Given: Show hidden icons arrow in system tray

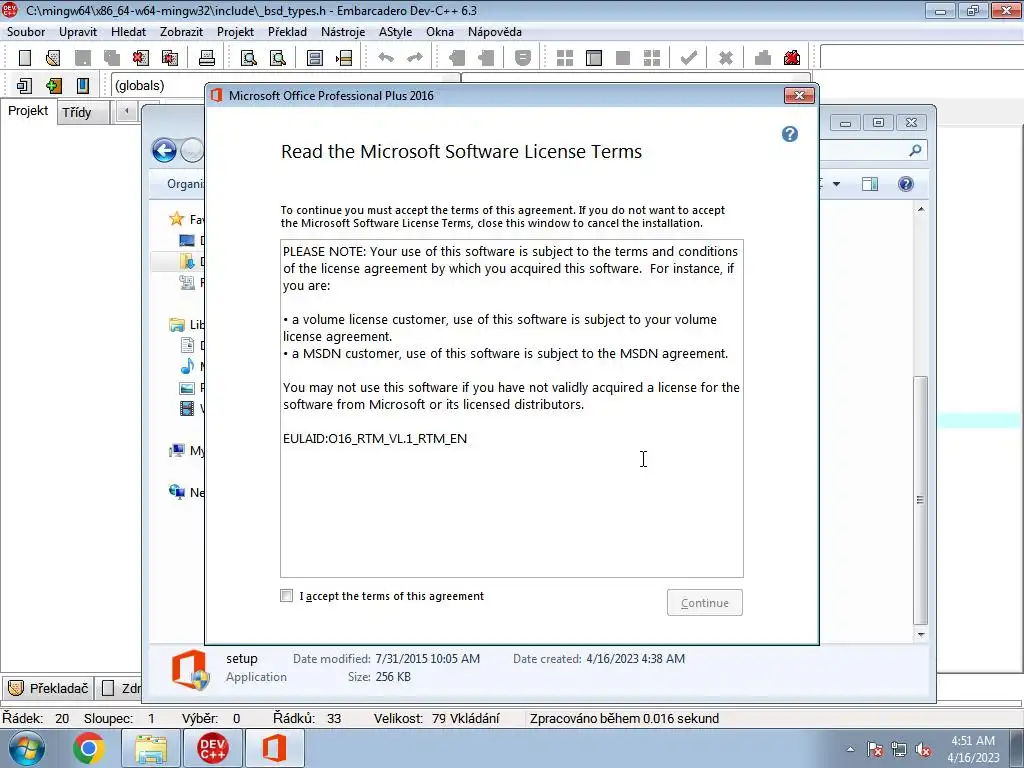Looking at the screenshot, I should coord(850,749).
